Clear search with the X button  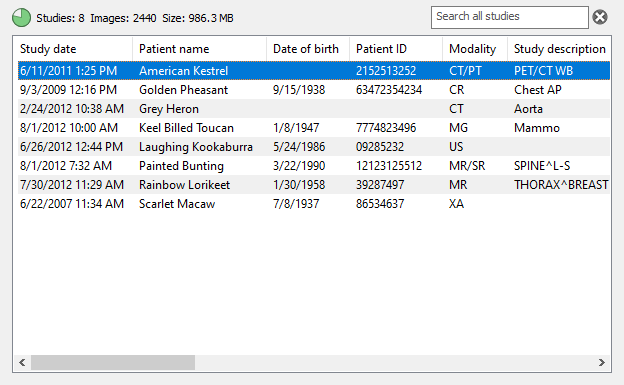[x=600, y=17]
